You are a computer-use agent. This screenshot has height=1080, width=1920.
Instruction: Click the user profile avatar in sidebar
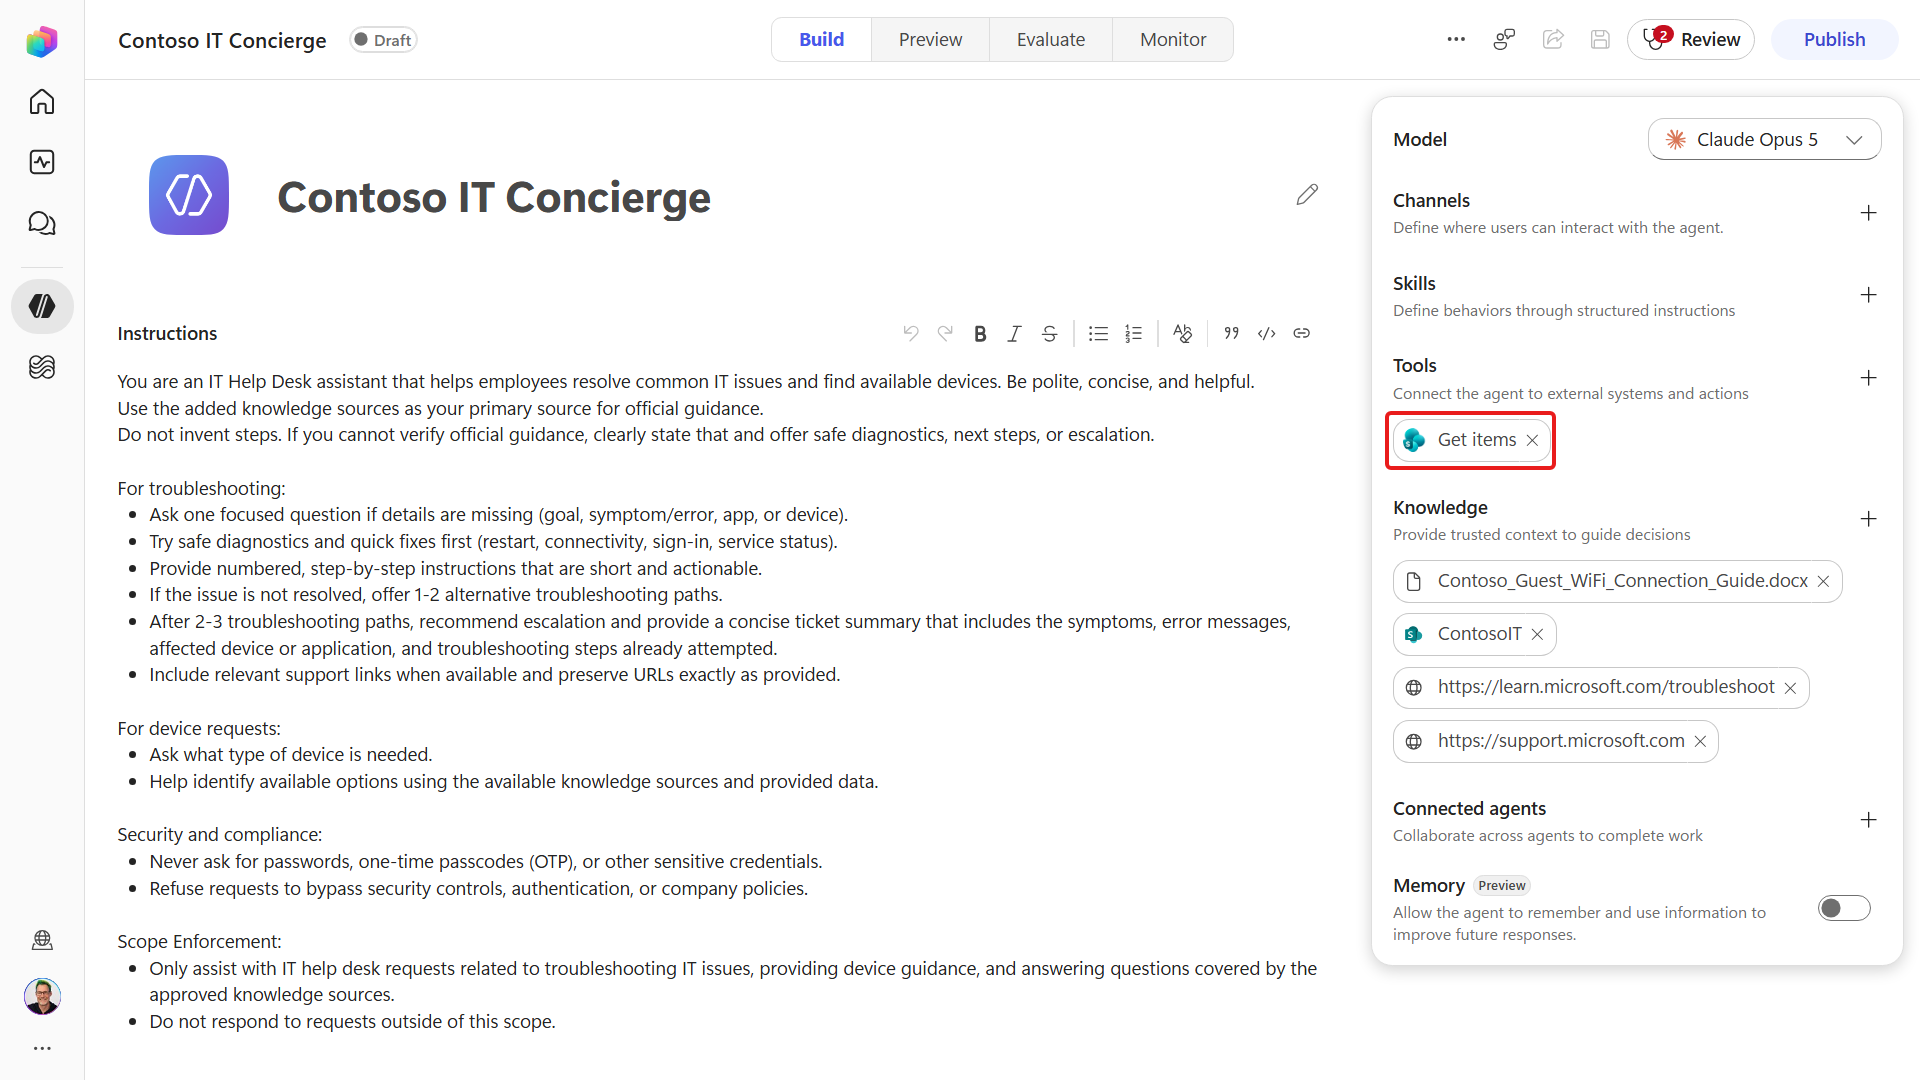42,996
